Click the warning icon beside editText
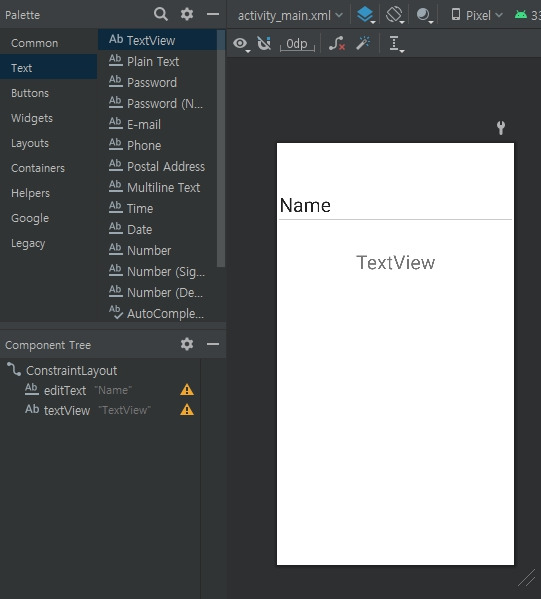 (187, 390)
